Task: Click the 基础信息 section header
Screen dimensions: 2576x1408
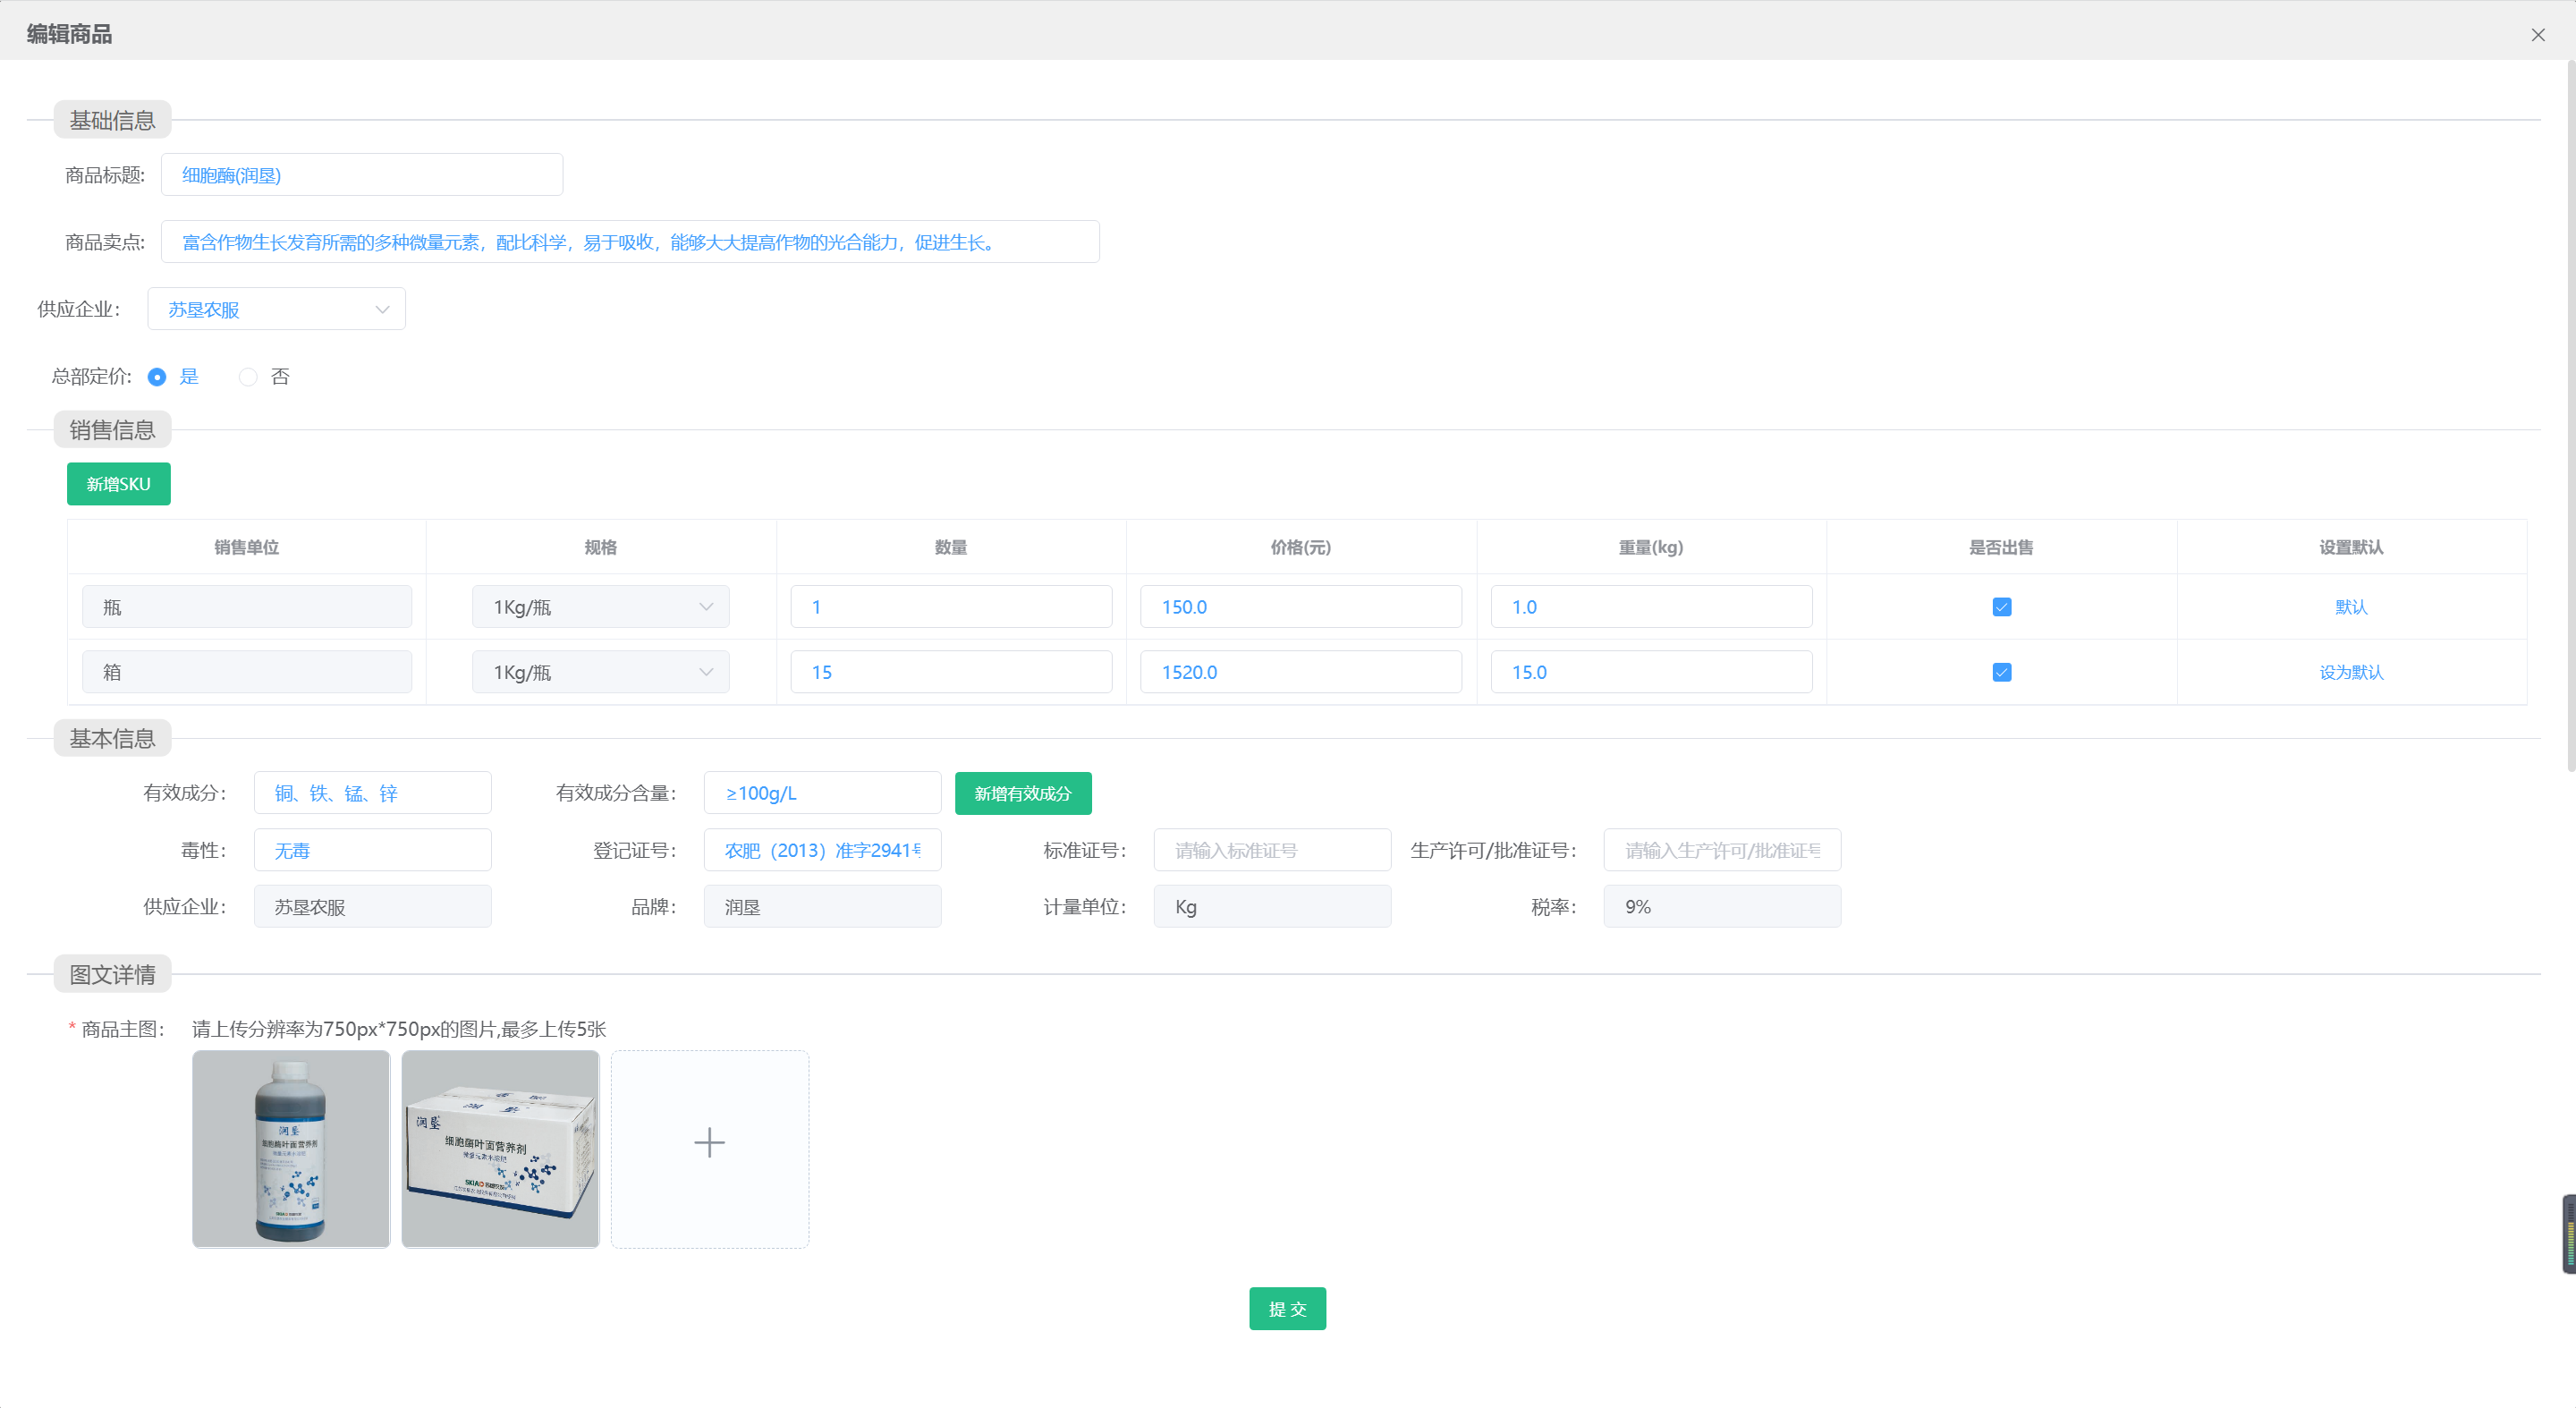Action: tap(112, 121)
